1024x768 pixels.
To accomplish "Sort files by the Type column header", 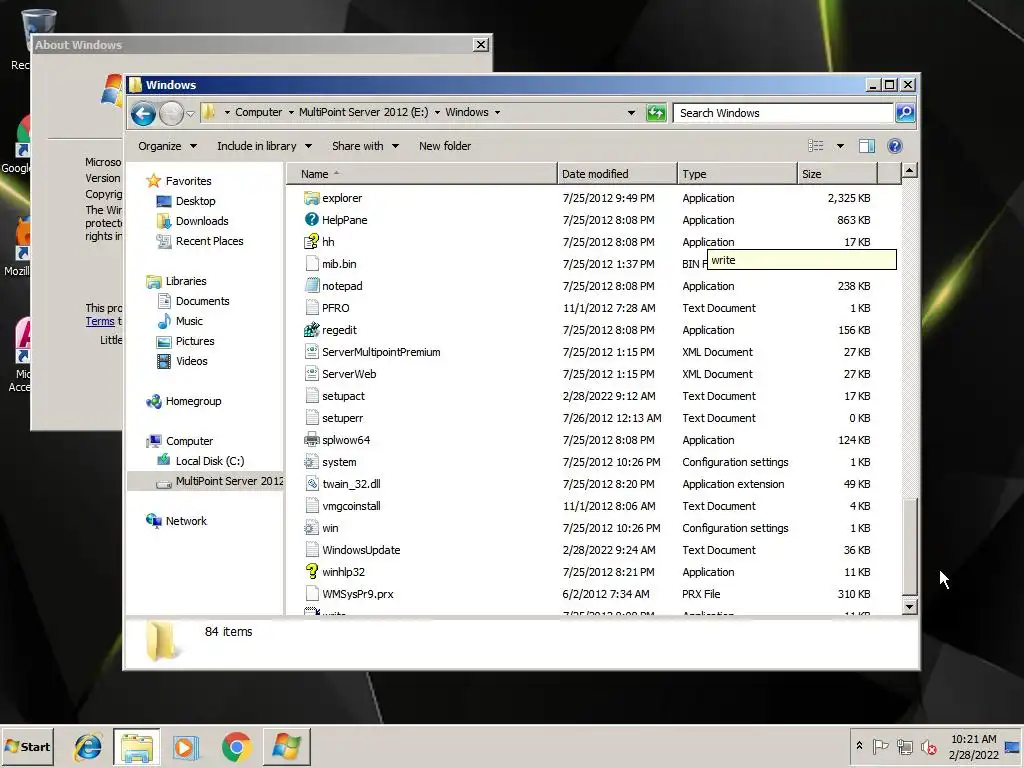I will tap(737, 174).
